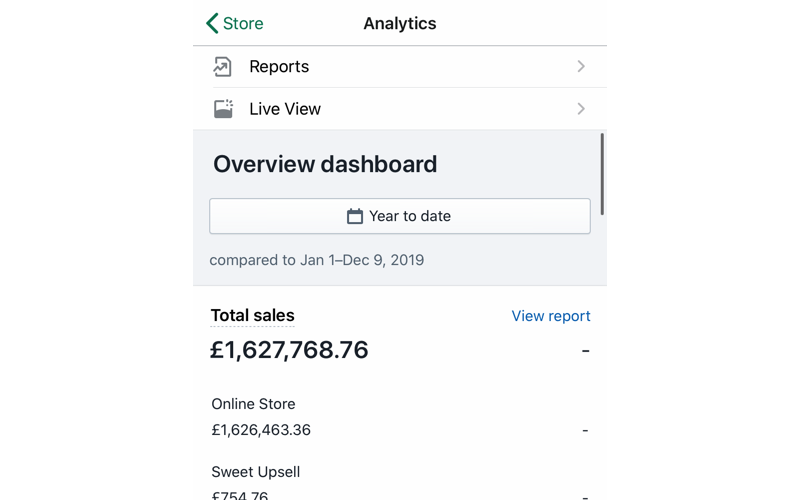Click the Analytics page title
This screenshot has width=800, height=500.
tap(400, 23)
